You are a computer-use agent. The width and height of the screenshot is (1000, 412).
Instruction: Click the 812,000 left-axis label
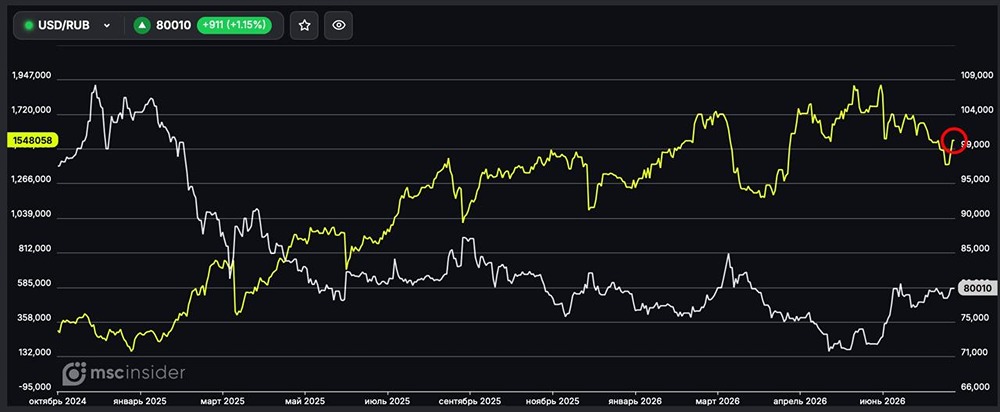point(35,249)
